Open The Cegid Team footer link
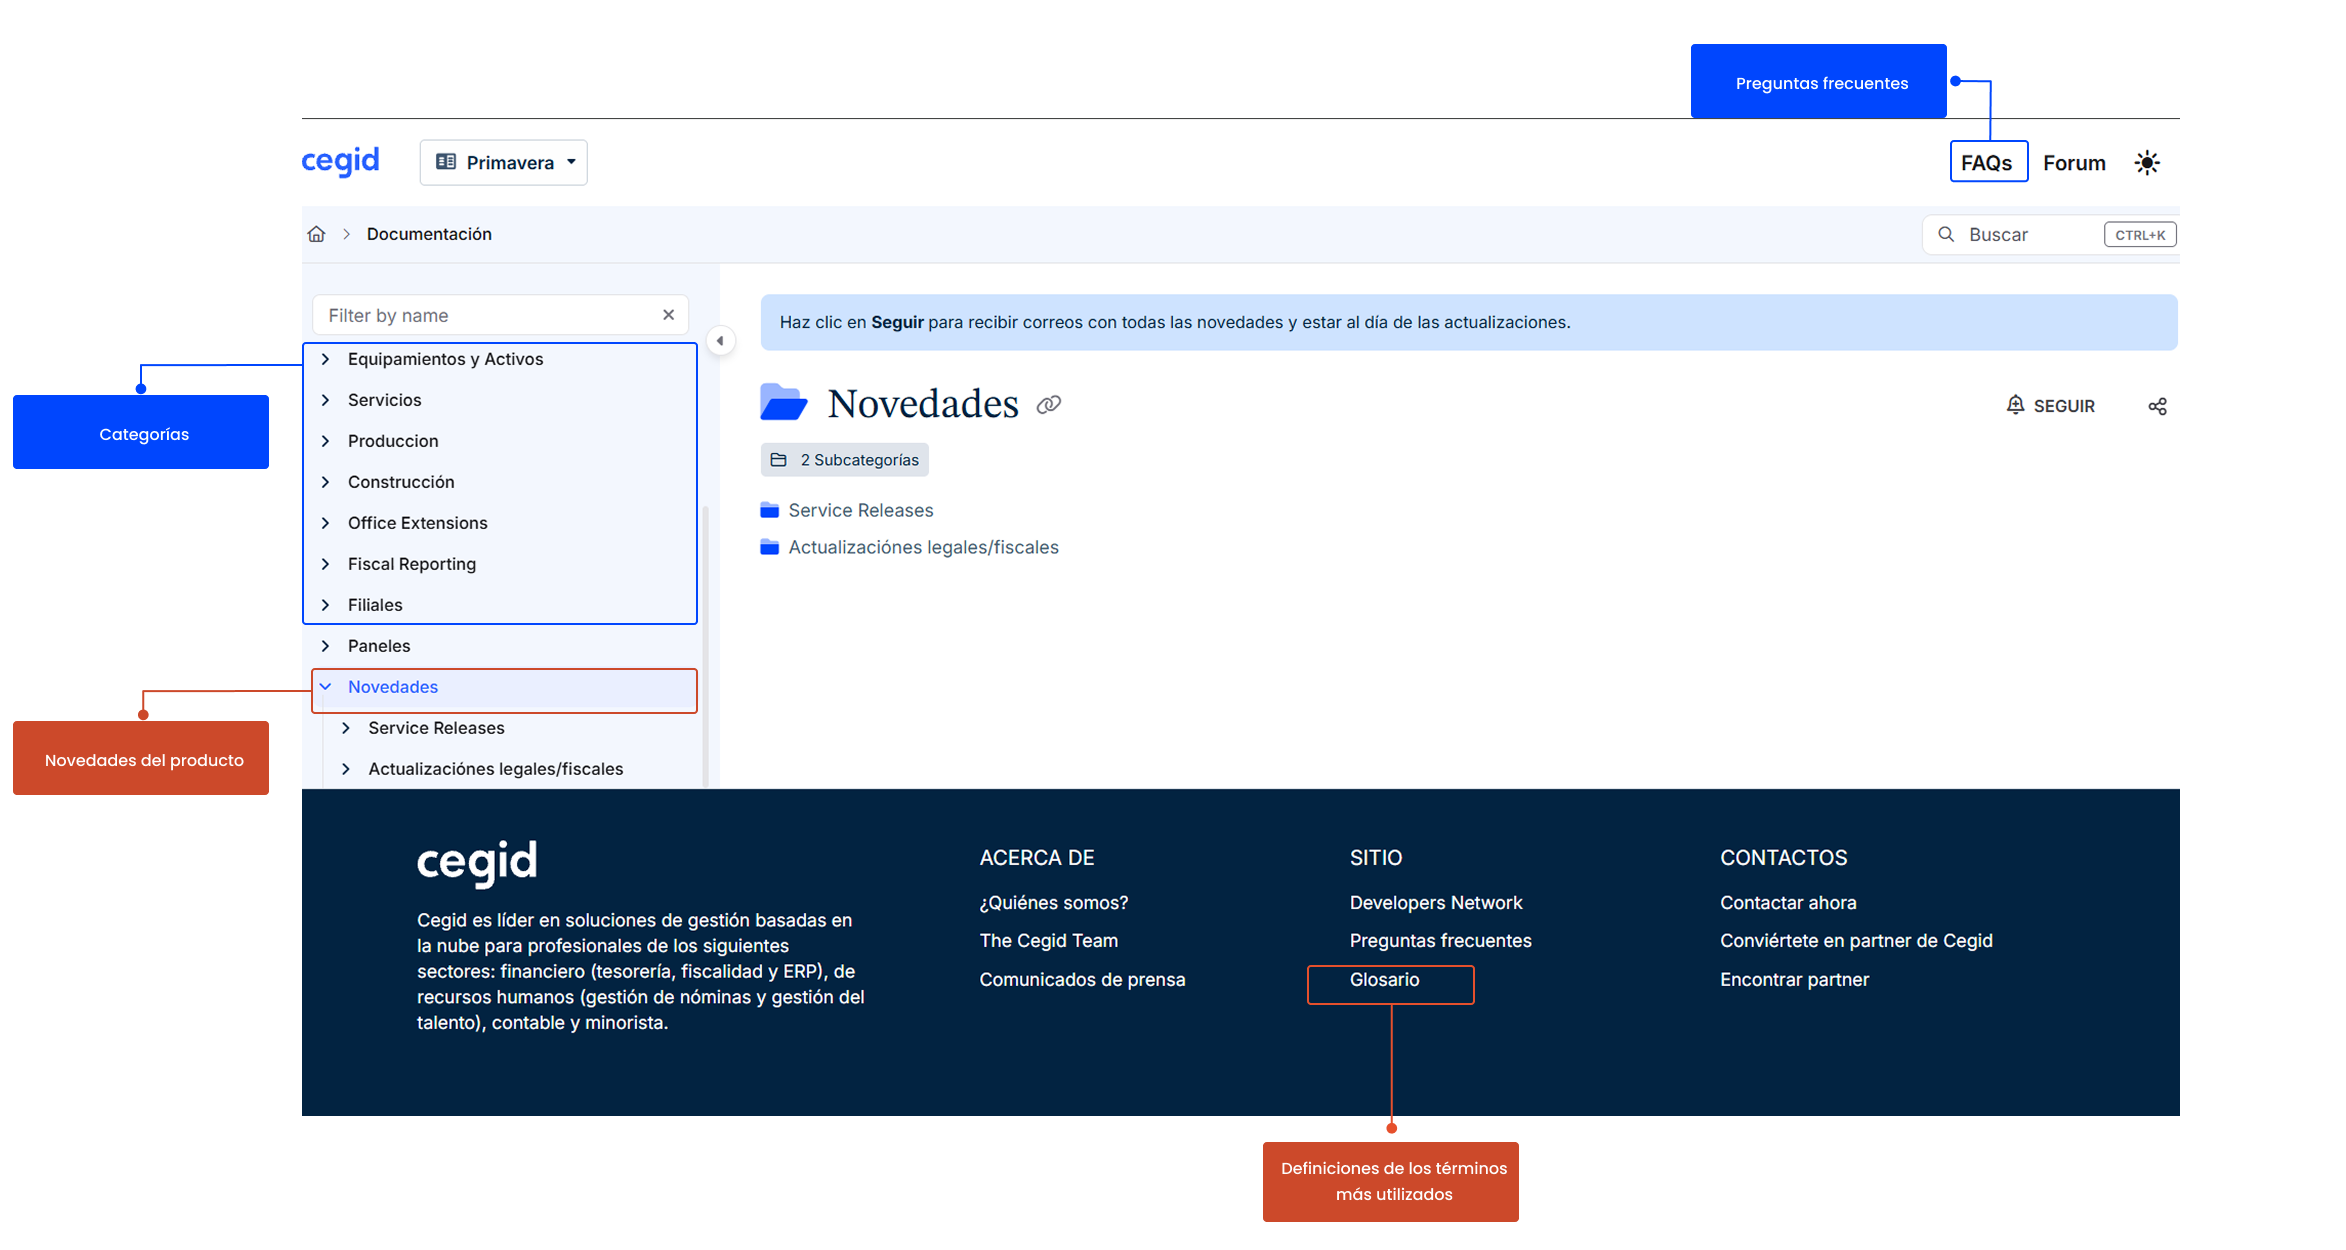 pos(1048,941)
